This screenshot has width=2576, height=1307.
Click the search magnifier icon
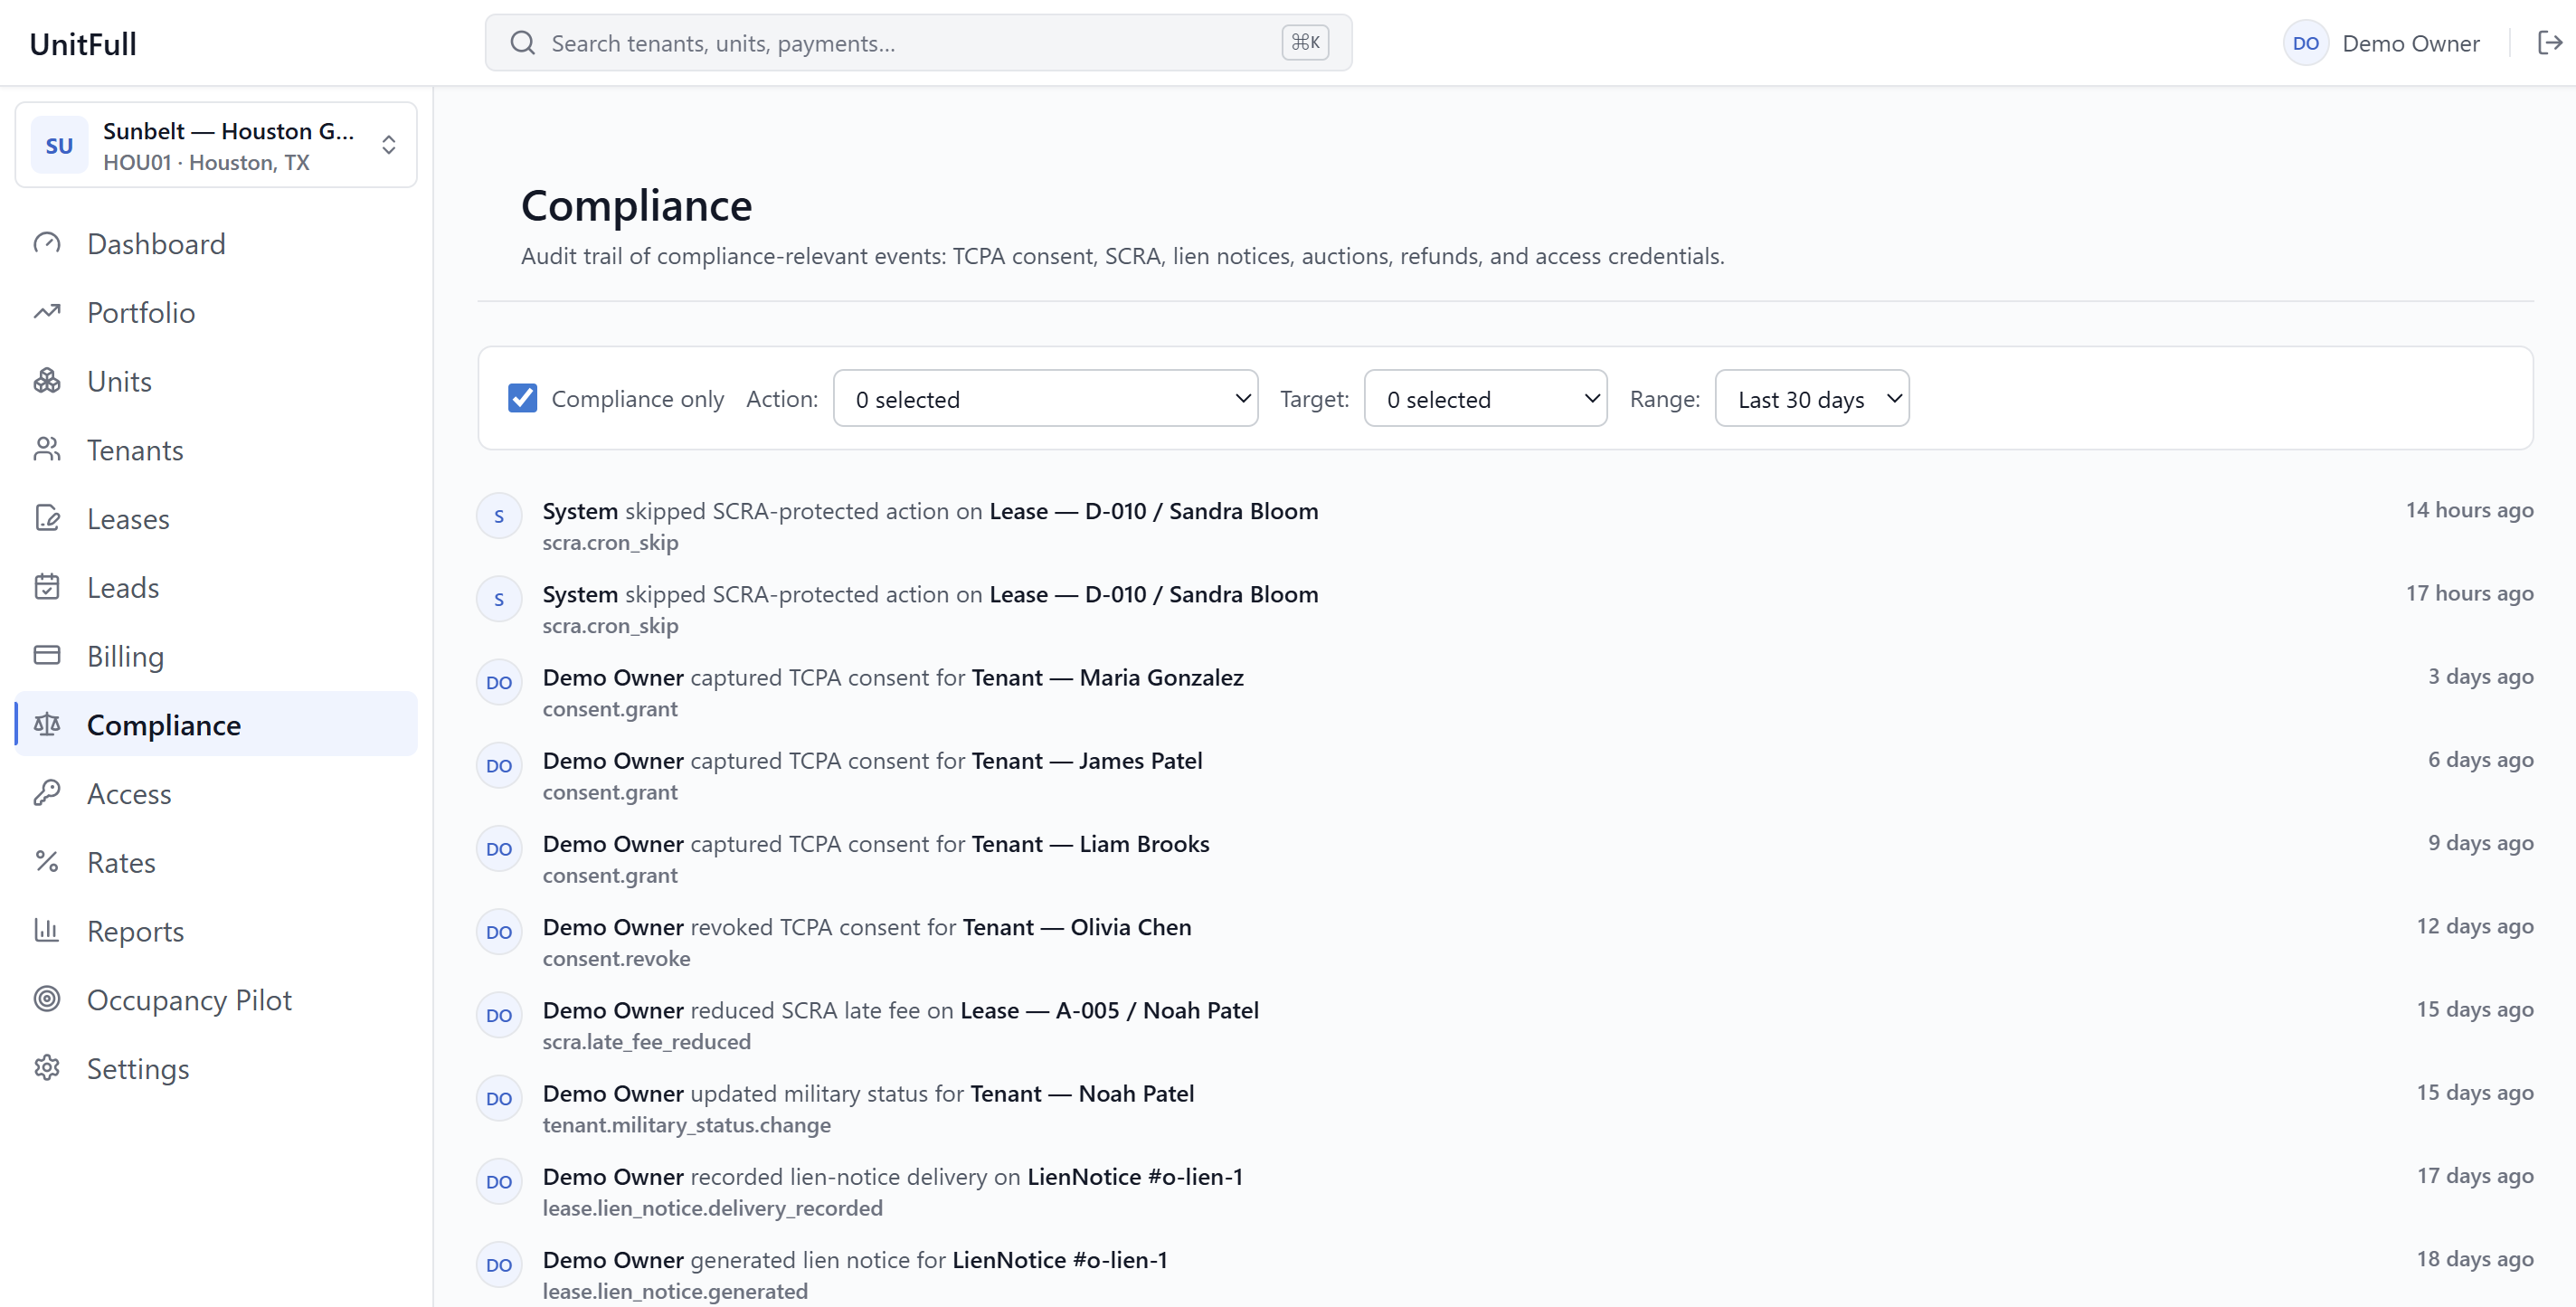tap(522, 43)
